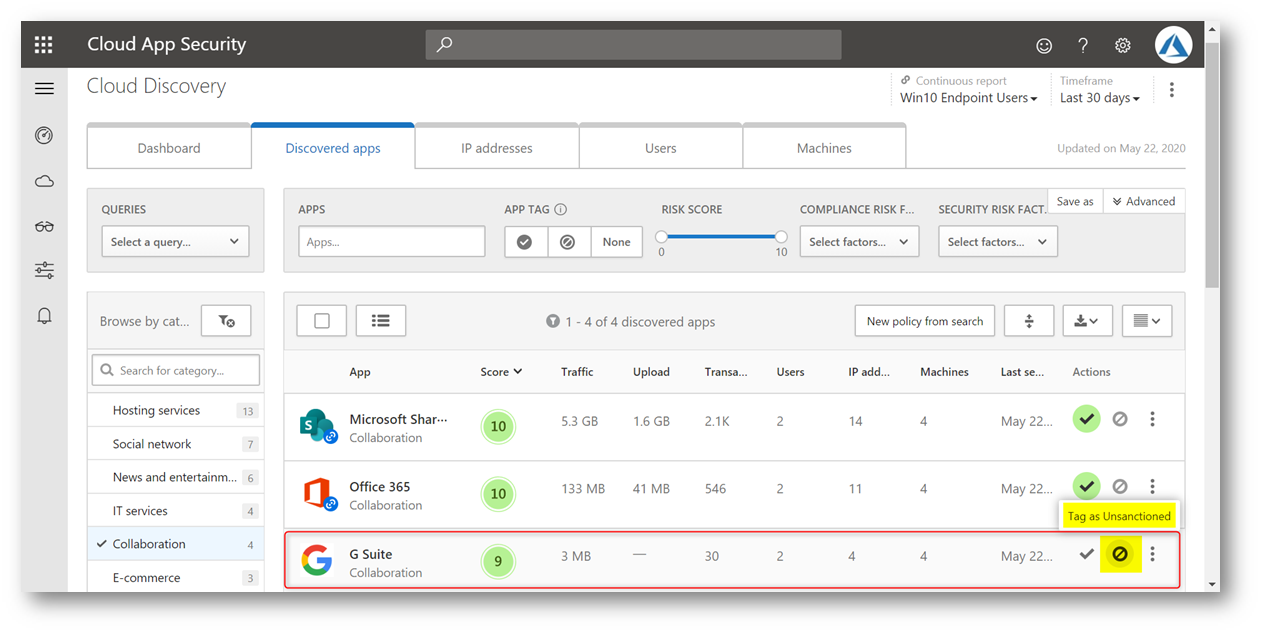Open Office 365 row more options
This screenshot has width=1262, height=634.
(x=1152, y=487)
